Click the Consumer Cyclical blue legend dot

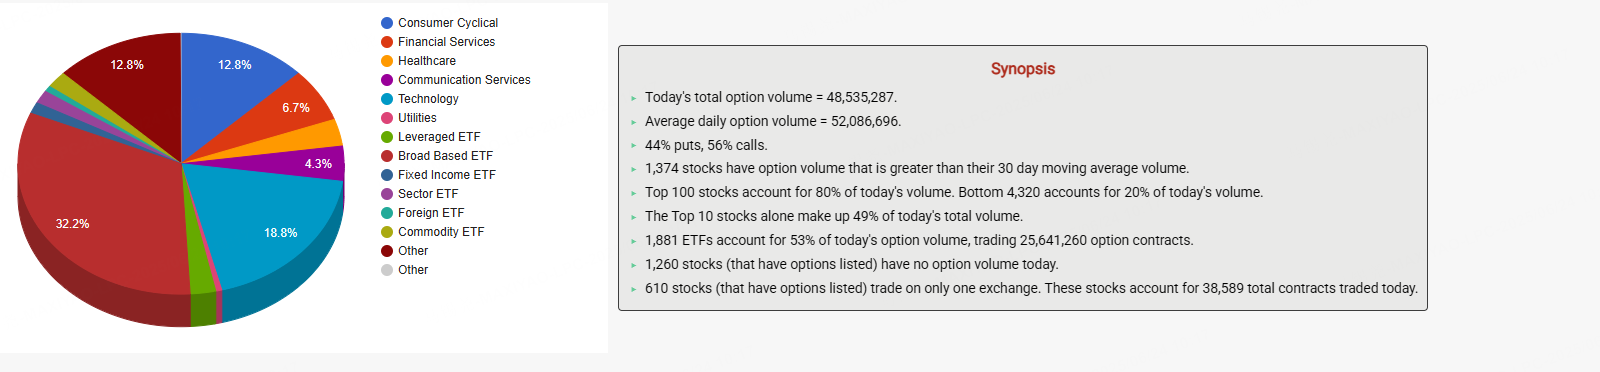tap(387, 23)
